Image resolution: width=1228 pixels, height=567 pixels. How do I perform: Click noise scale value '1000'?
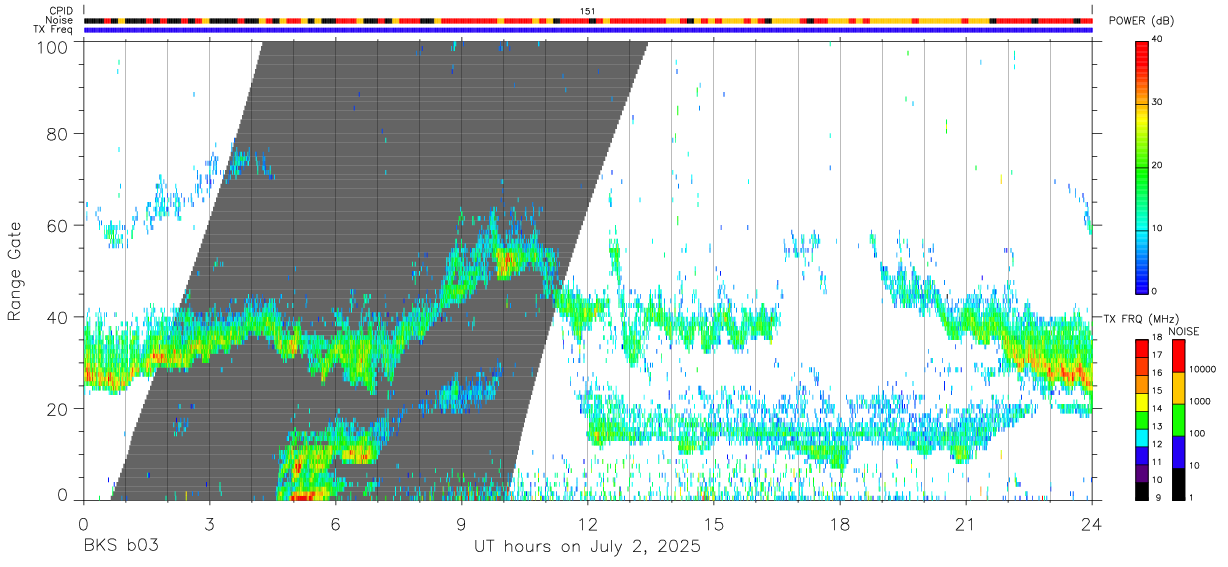1201,402
